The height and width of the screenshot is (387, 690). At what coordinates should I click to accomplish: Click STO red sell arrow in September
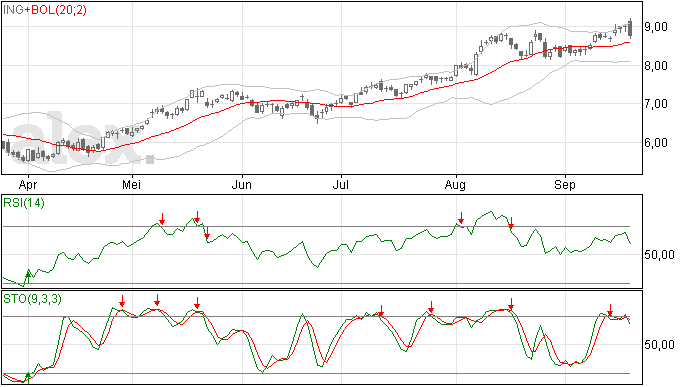click(x=610, y=310)
